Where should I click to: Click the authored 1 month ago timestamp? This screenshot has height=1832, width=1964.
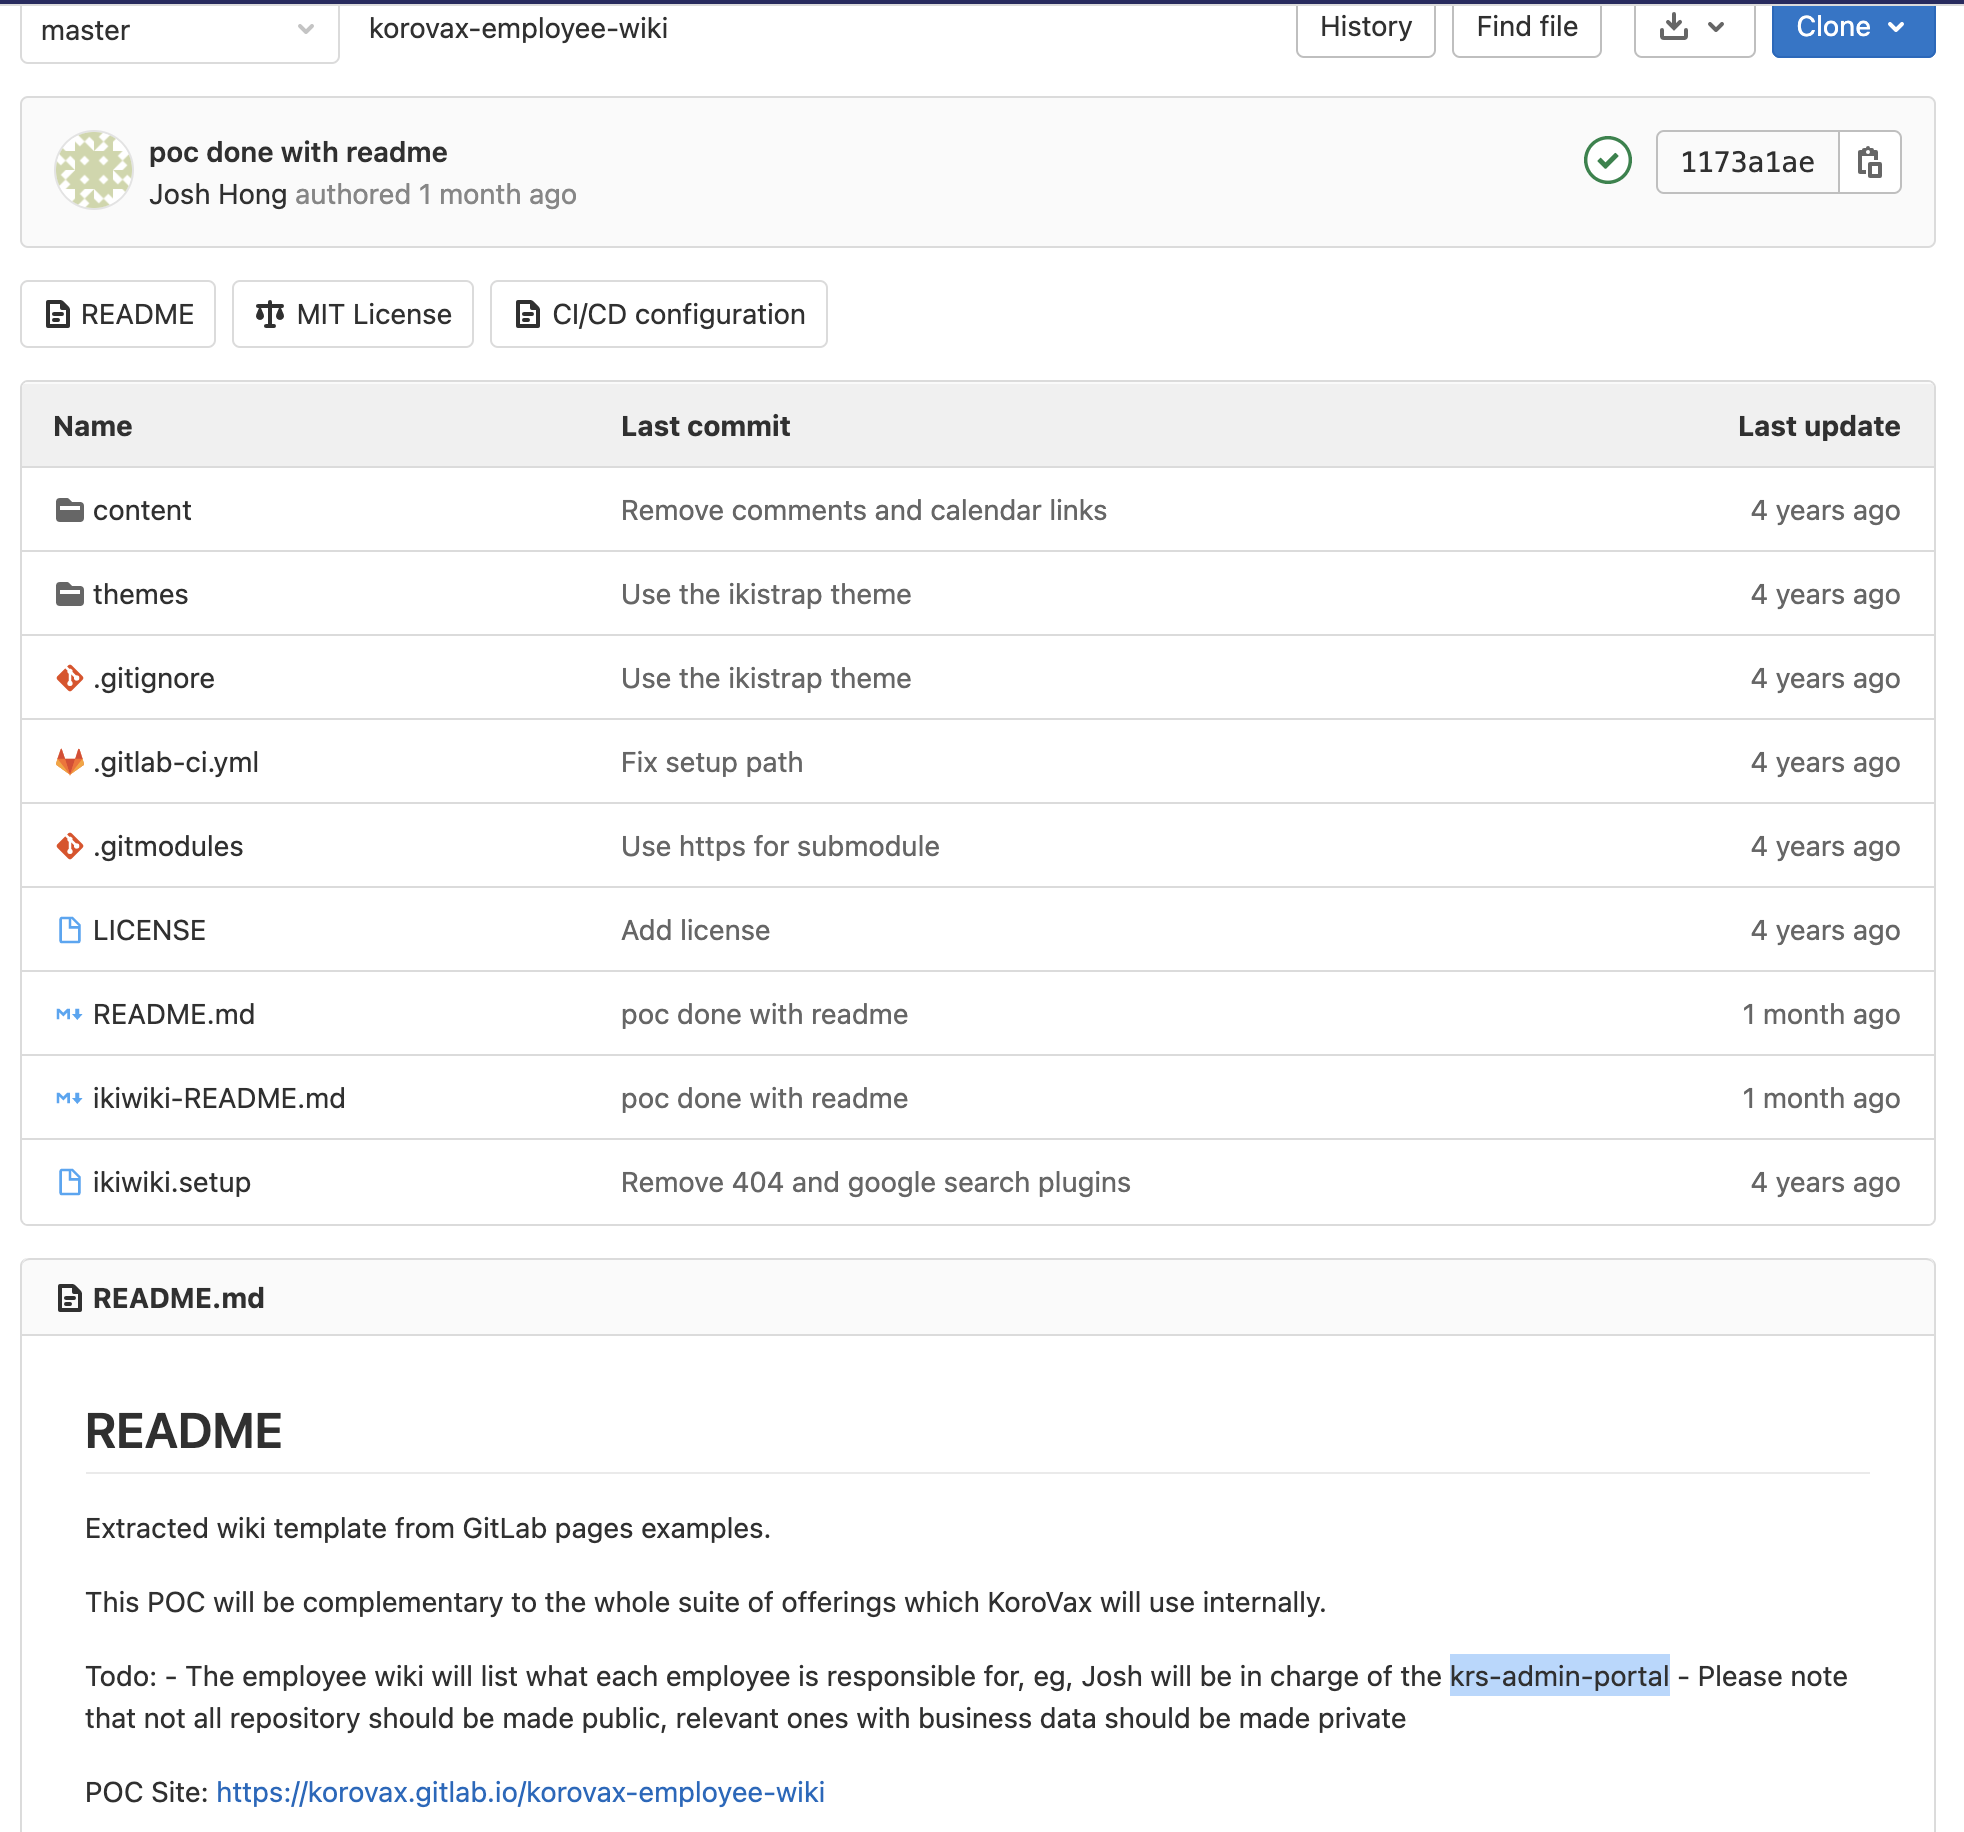[x=497, y=194]
